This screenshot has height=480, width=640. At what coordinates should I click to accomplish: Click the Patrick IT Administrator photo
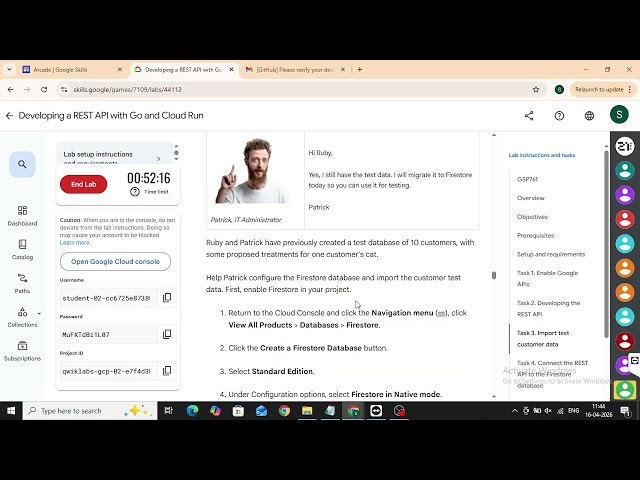pyautogui.click(x=252, y=171)
